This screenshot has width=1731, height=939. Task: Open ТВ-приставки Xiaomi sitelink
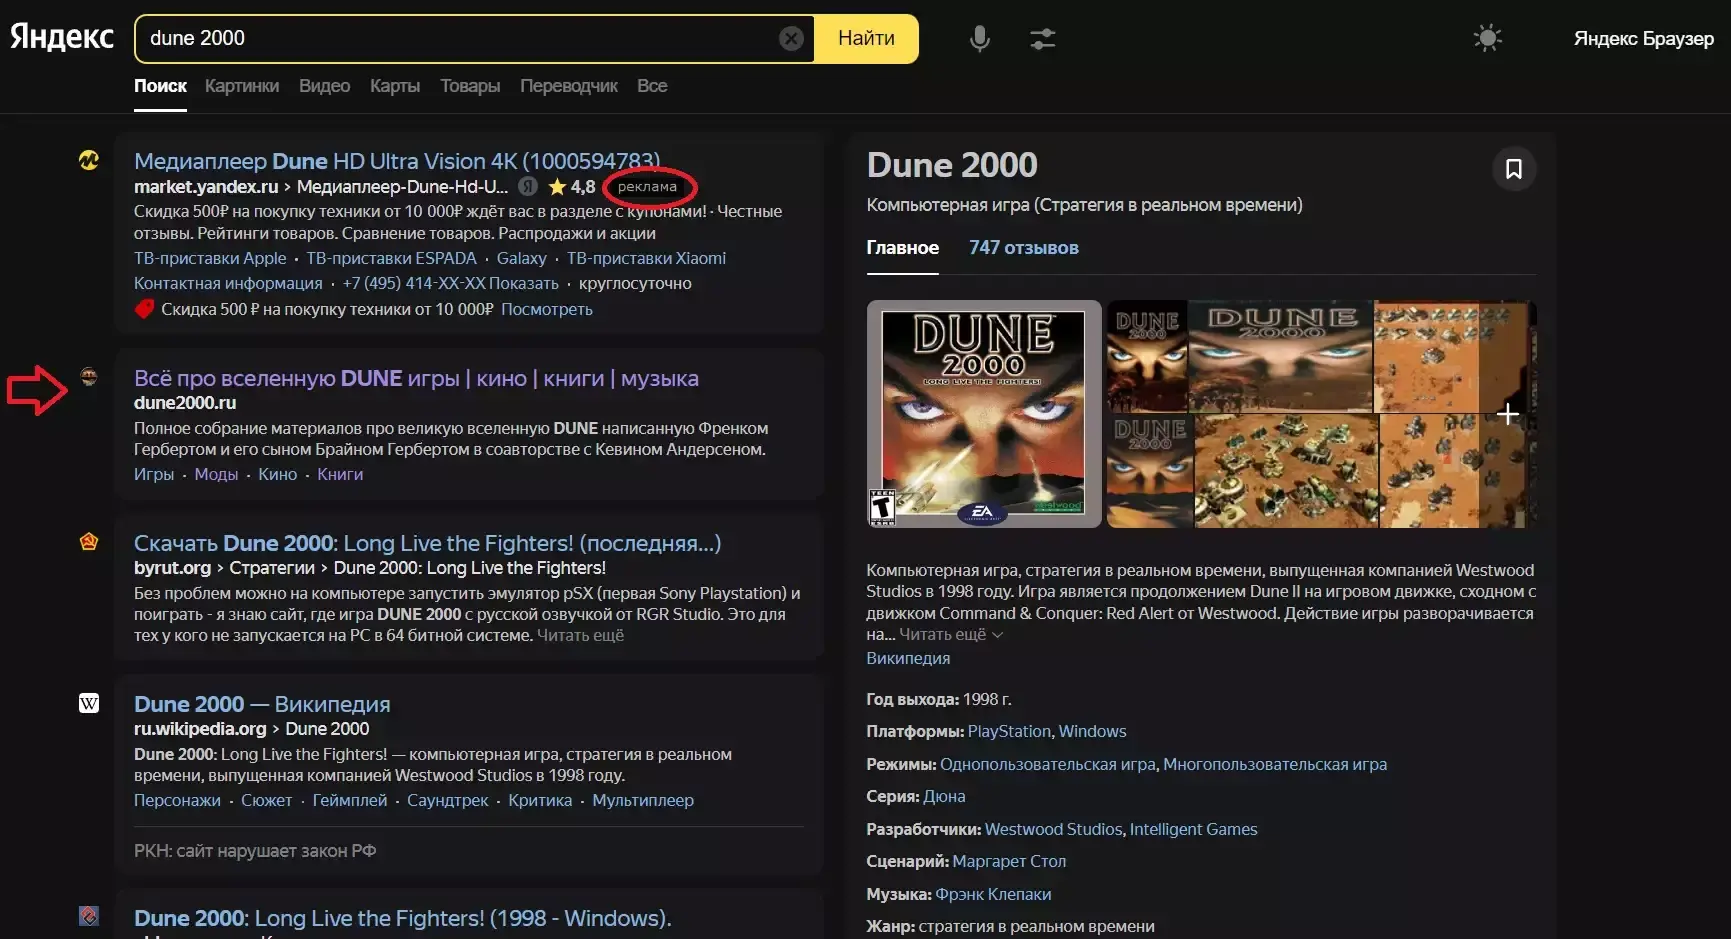[646, 258]
